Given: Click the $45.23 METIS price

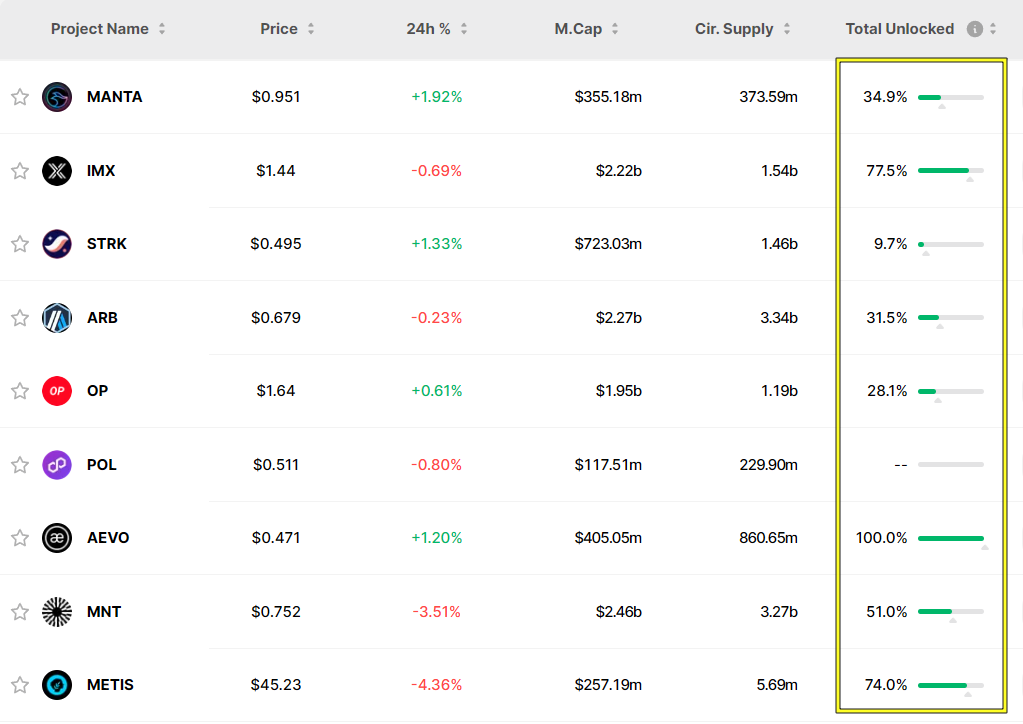Looking at the screenshot, I should point(276,685).
